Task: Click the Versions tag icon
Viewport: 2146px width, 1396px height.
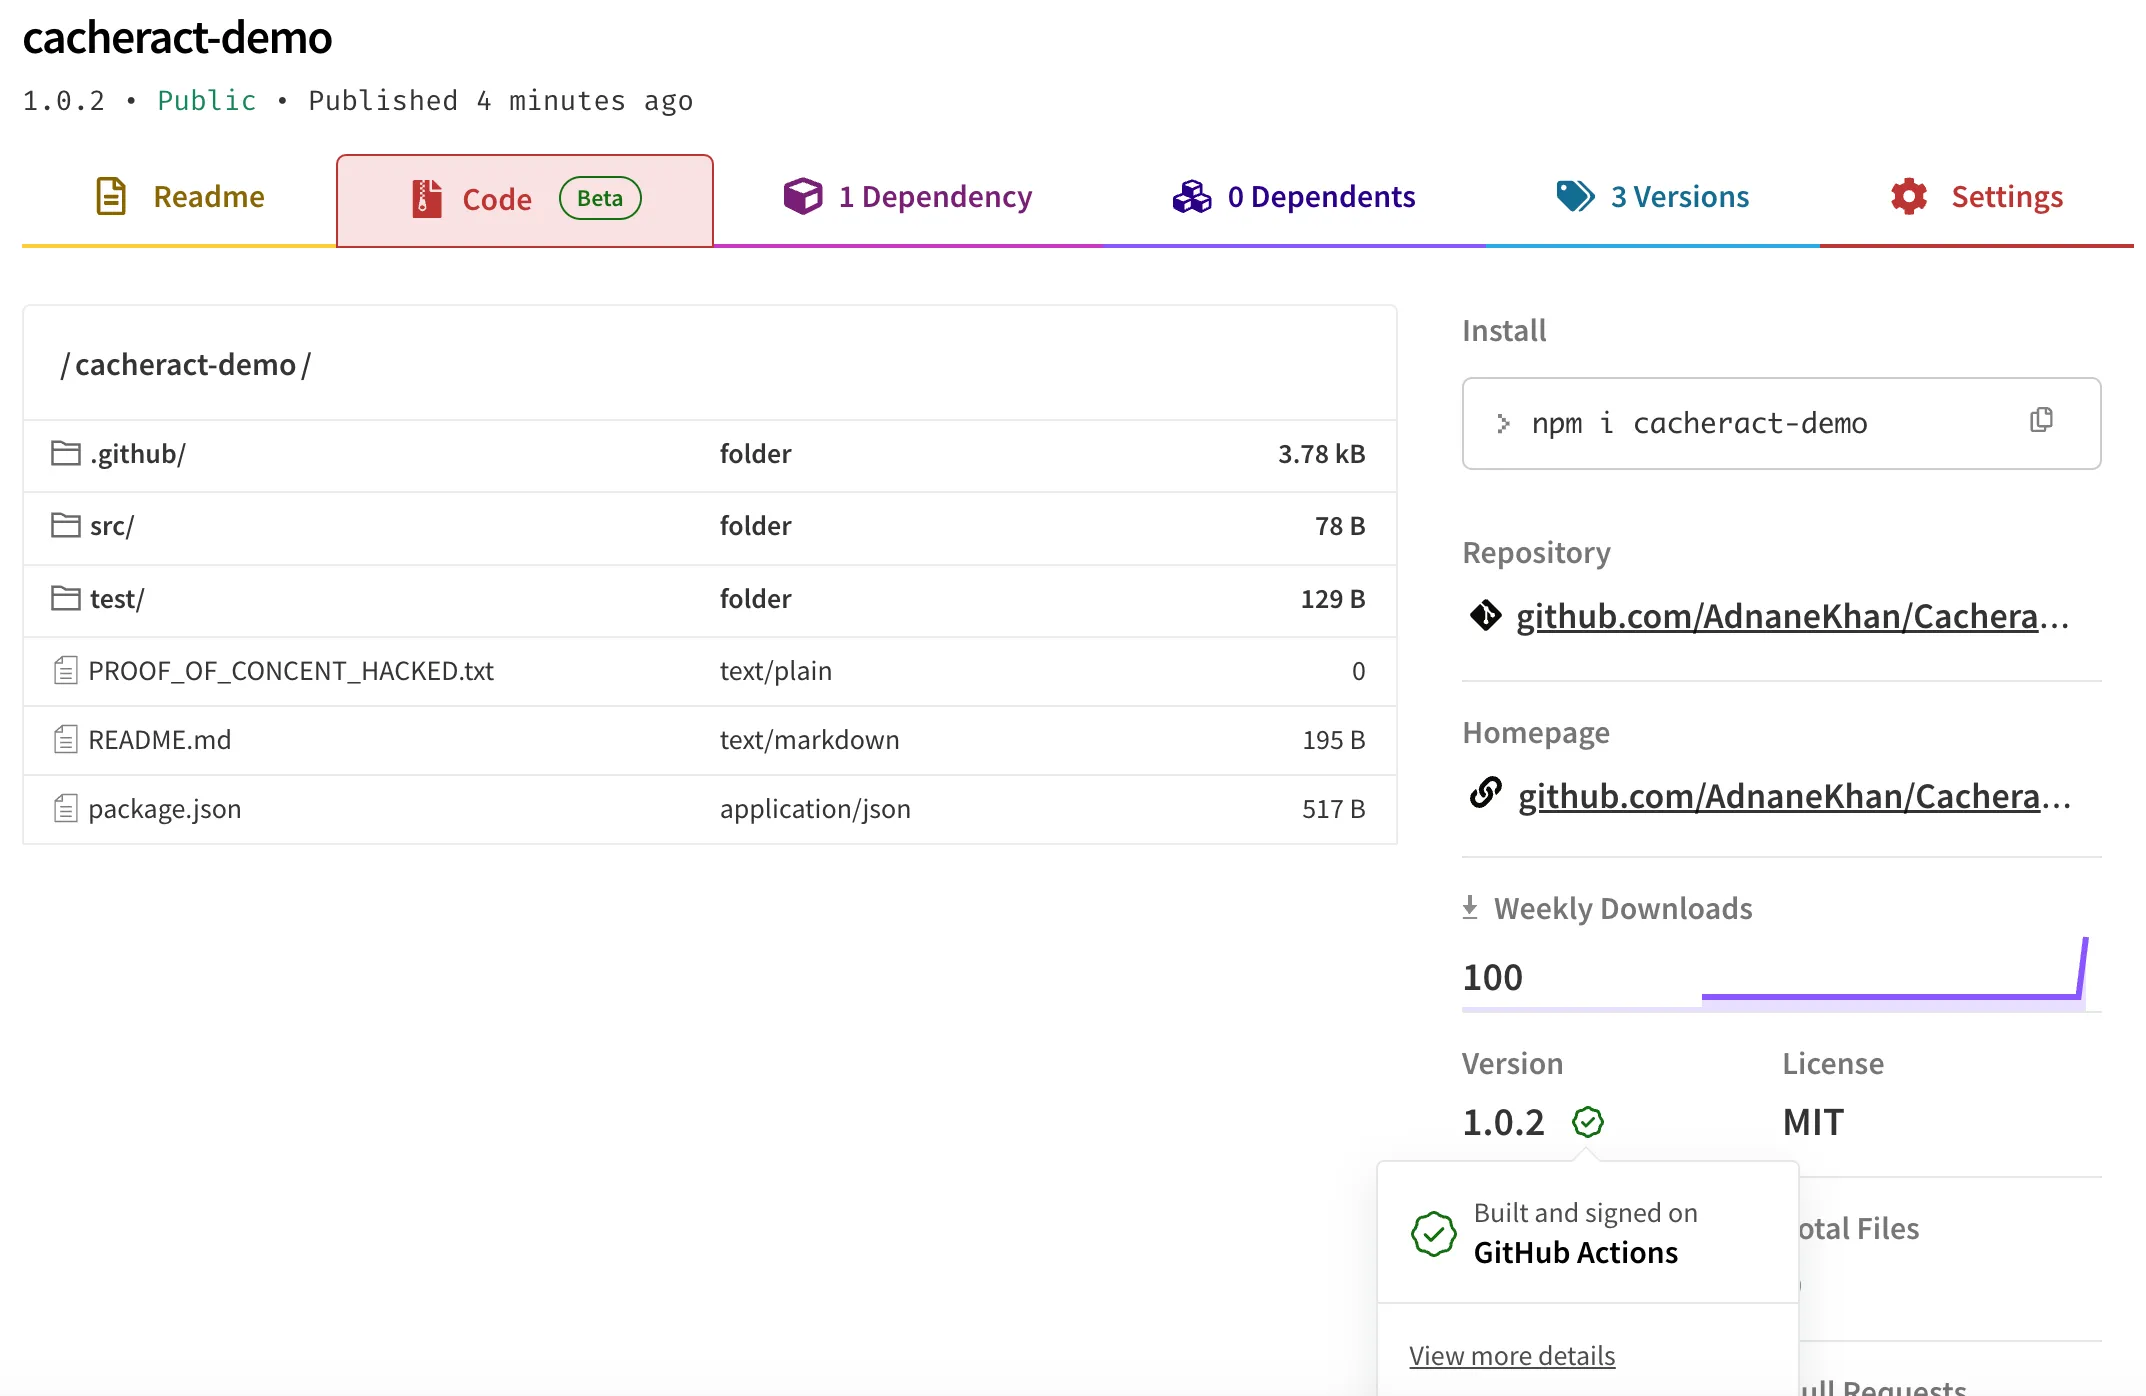Action: [x=1575, y=197]
